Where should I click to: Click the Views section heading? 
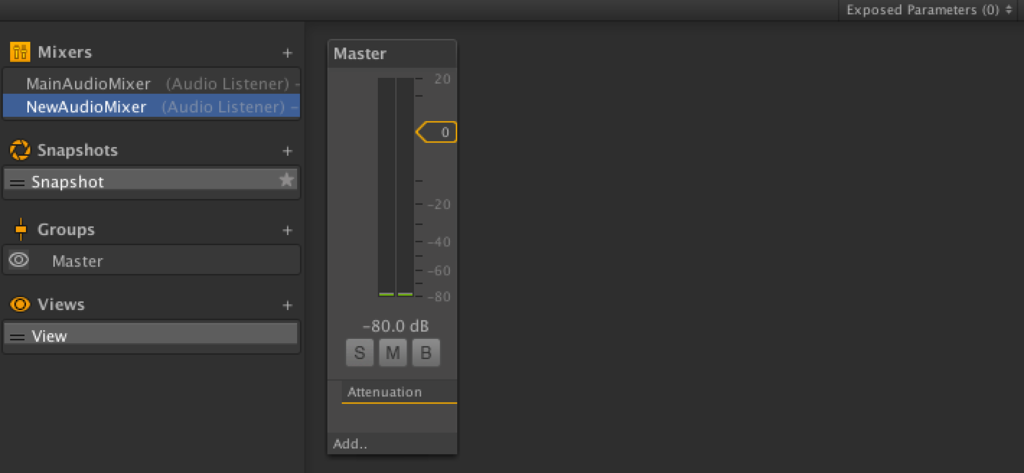[x=61, y=304]
